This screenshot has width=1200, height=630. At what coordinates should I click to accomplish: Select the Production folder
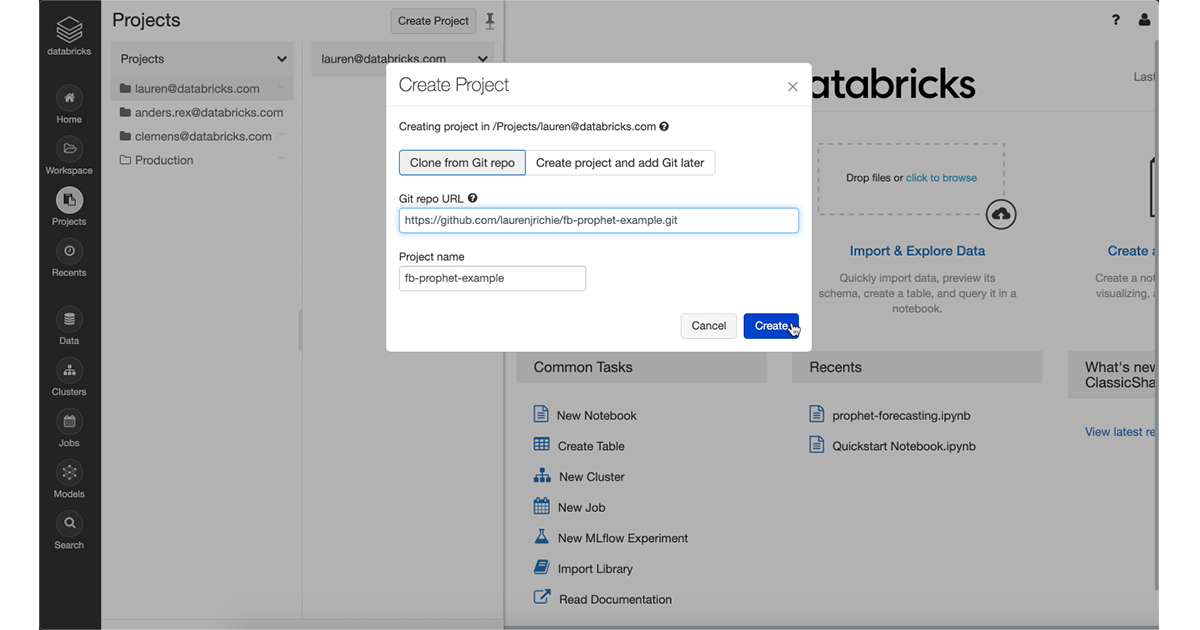163,160
